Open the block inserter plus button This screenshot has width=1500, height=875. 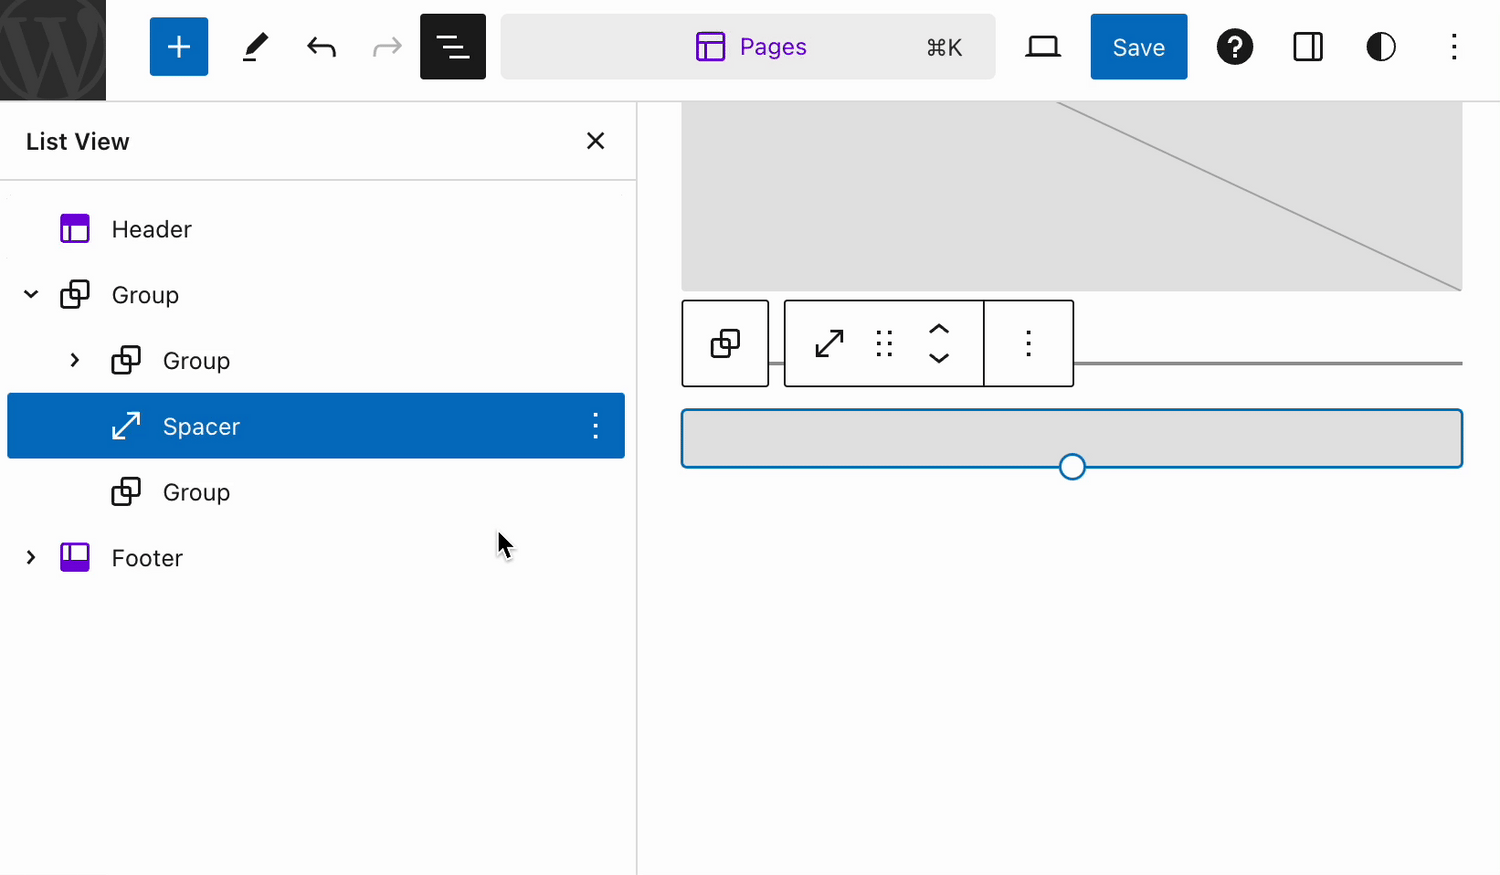[x=179, y=47]
